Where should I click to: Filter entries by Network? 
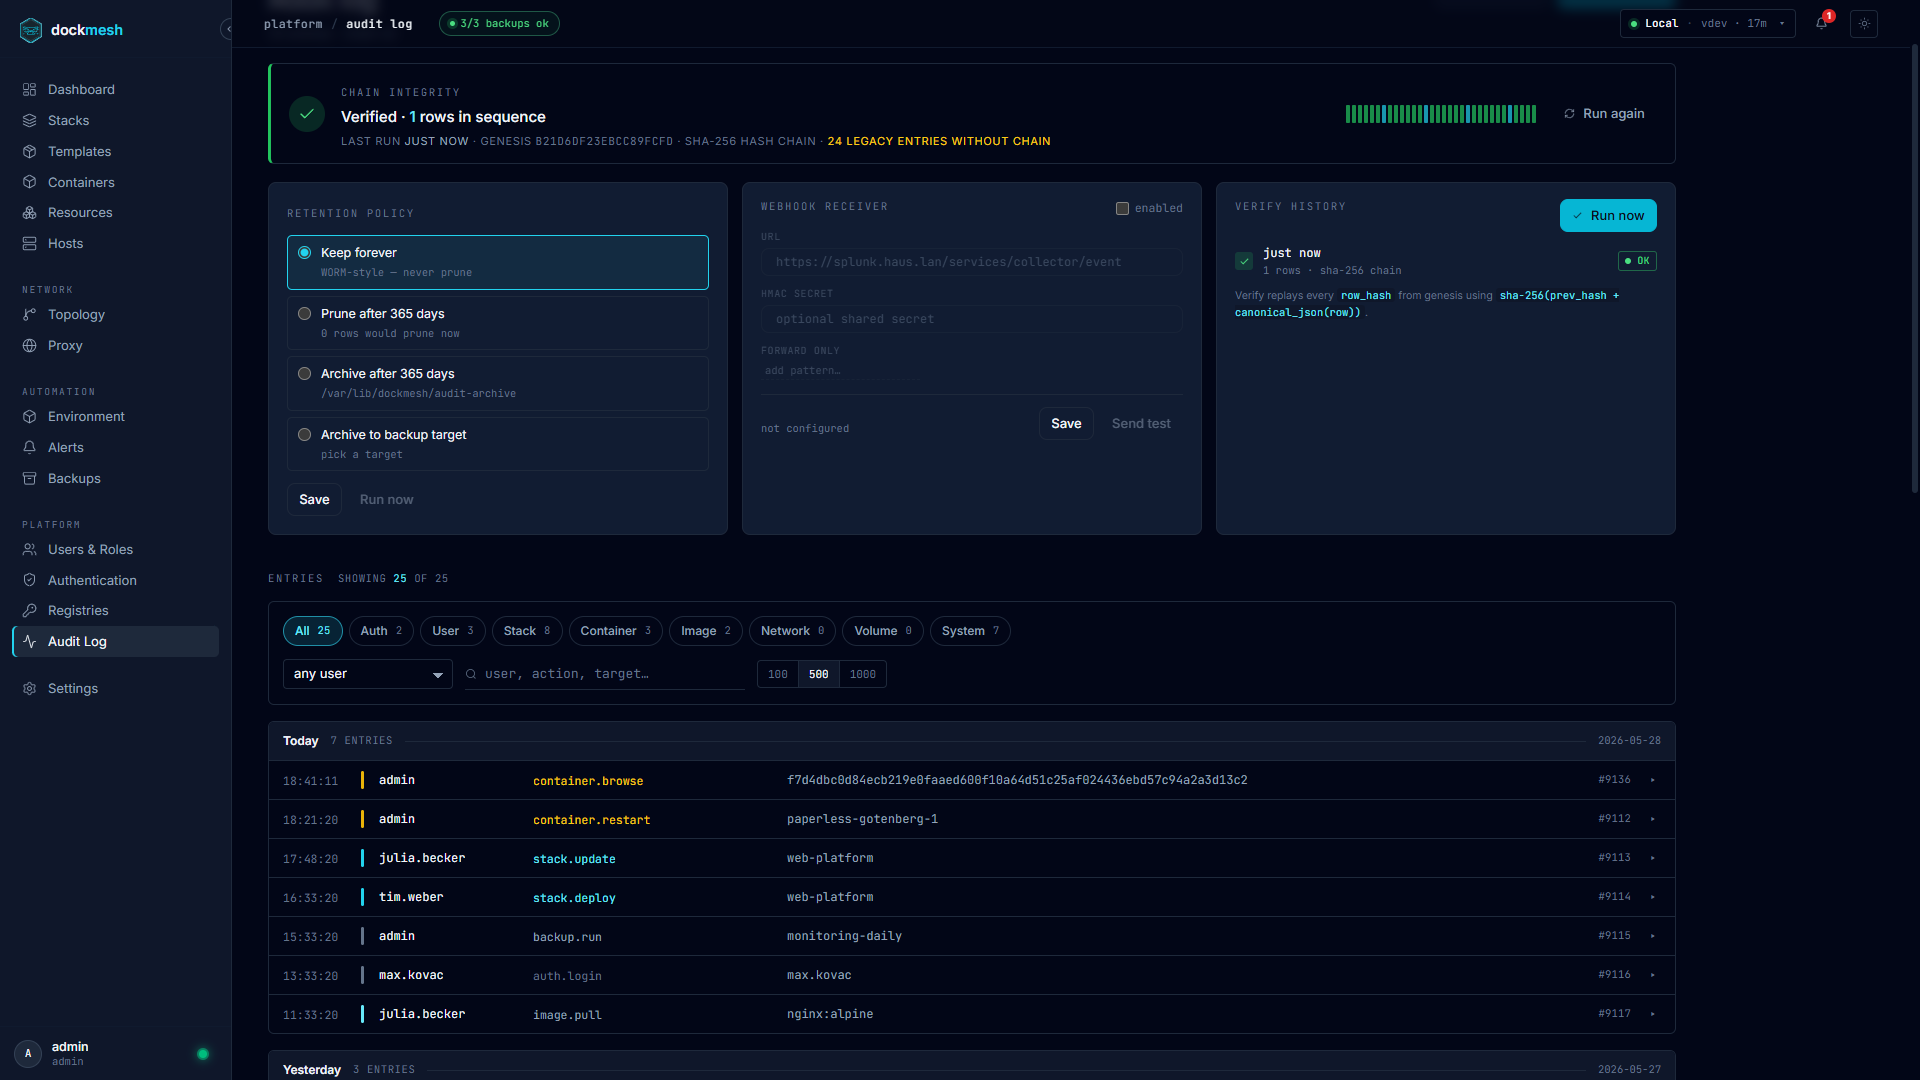click(x=792, y=631)
